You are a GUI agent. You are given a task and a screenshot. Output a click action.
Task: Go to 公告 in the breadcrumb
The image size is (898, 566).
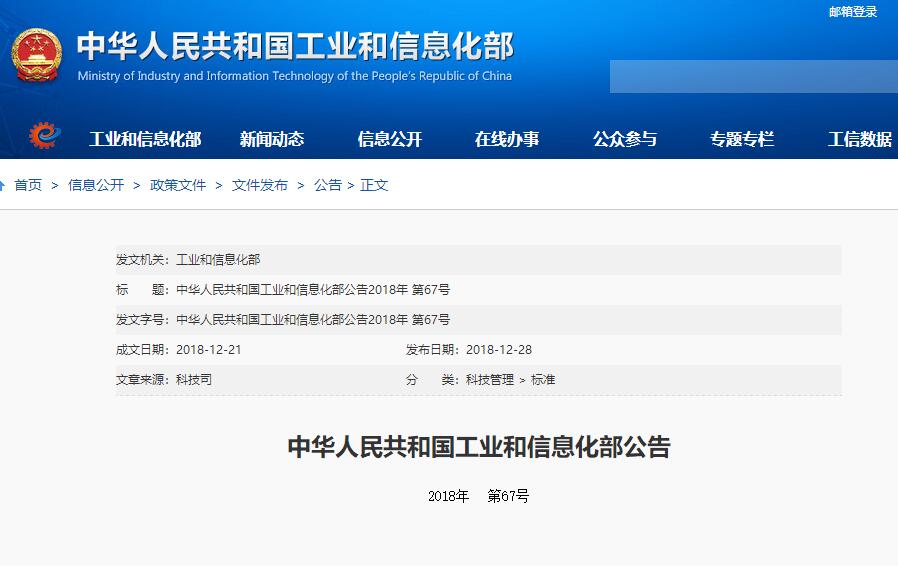click(328, 185)
